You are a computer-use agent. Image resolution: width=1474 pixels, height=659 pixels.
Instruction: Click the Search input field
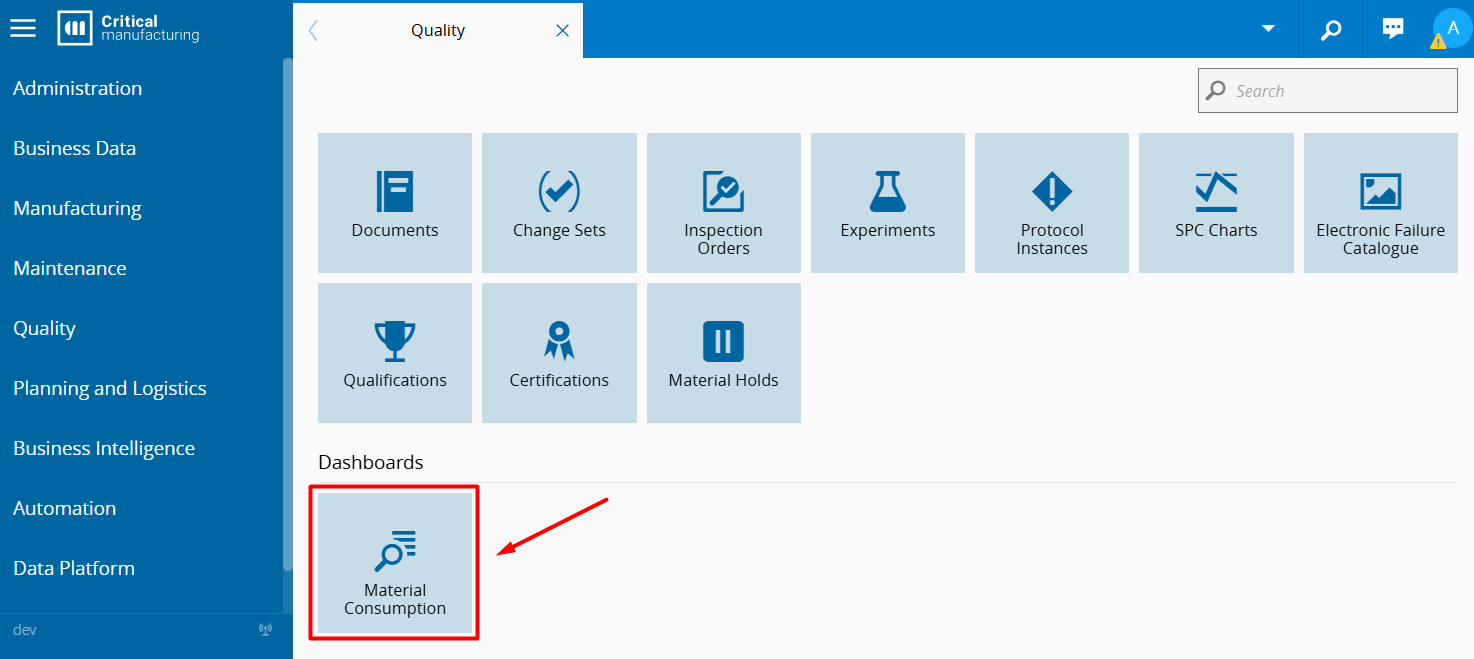(x=1340, y=91)
